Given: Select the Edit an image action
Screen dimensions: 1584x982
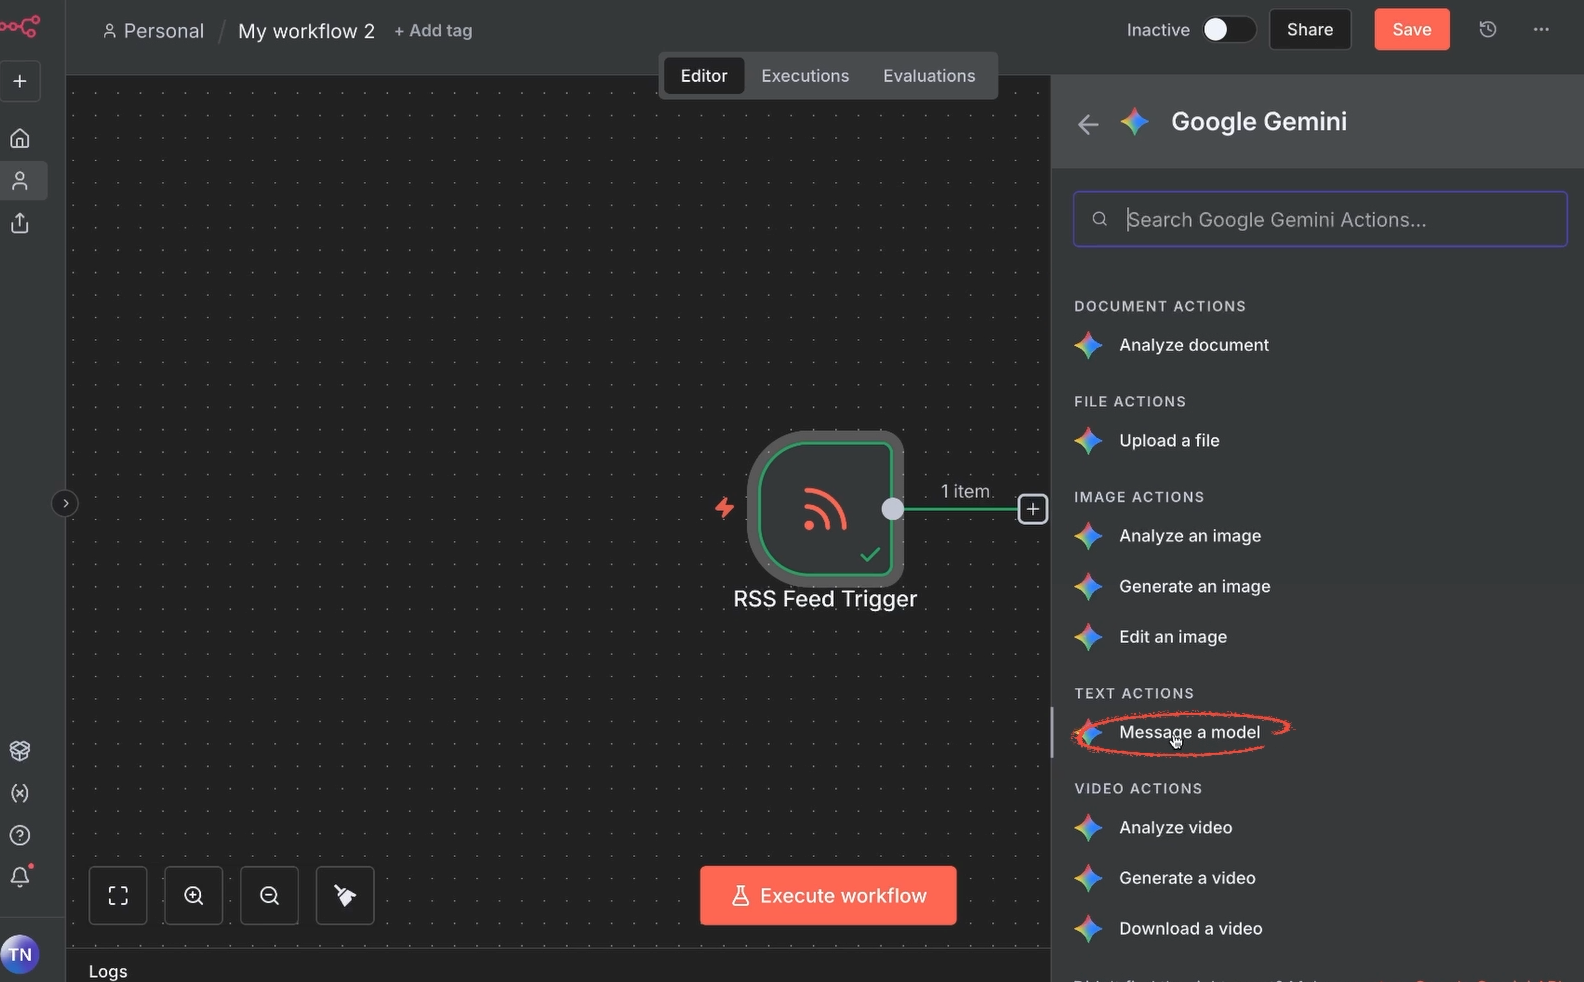Looking at the screenshot, I should pos(1173,637).
